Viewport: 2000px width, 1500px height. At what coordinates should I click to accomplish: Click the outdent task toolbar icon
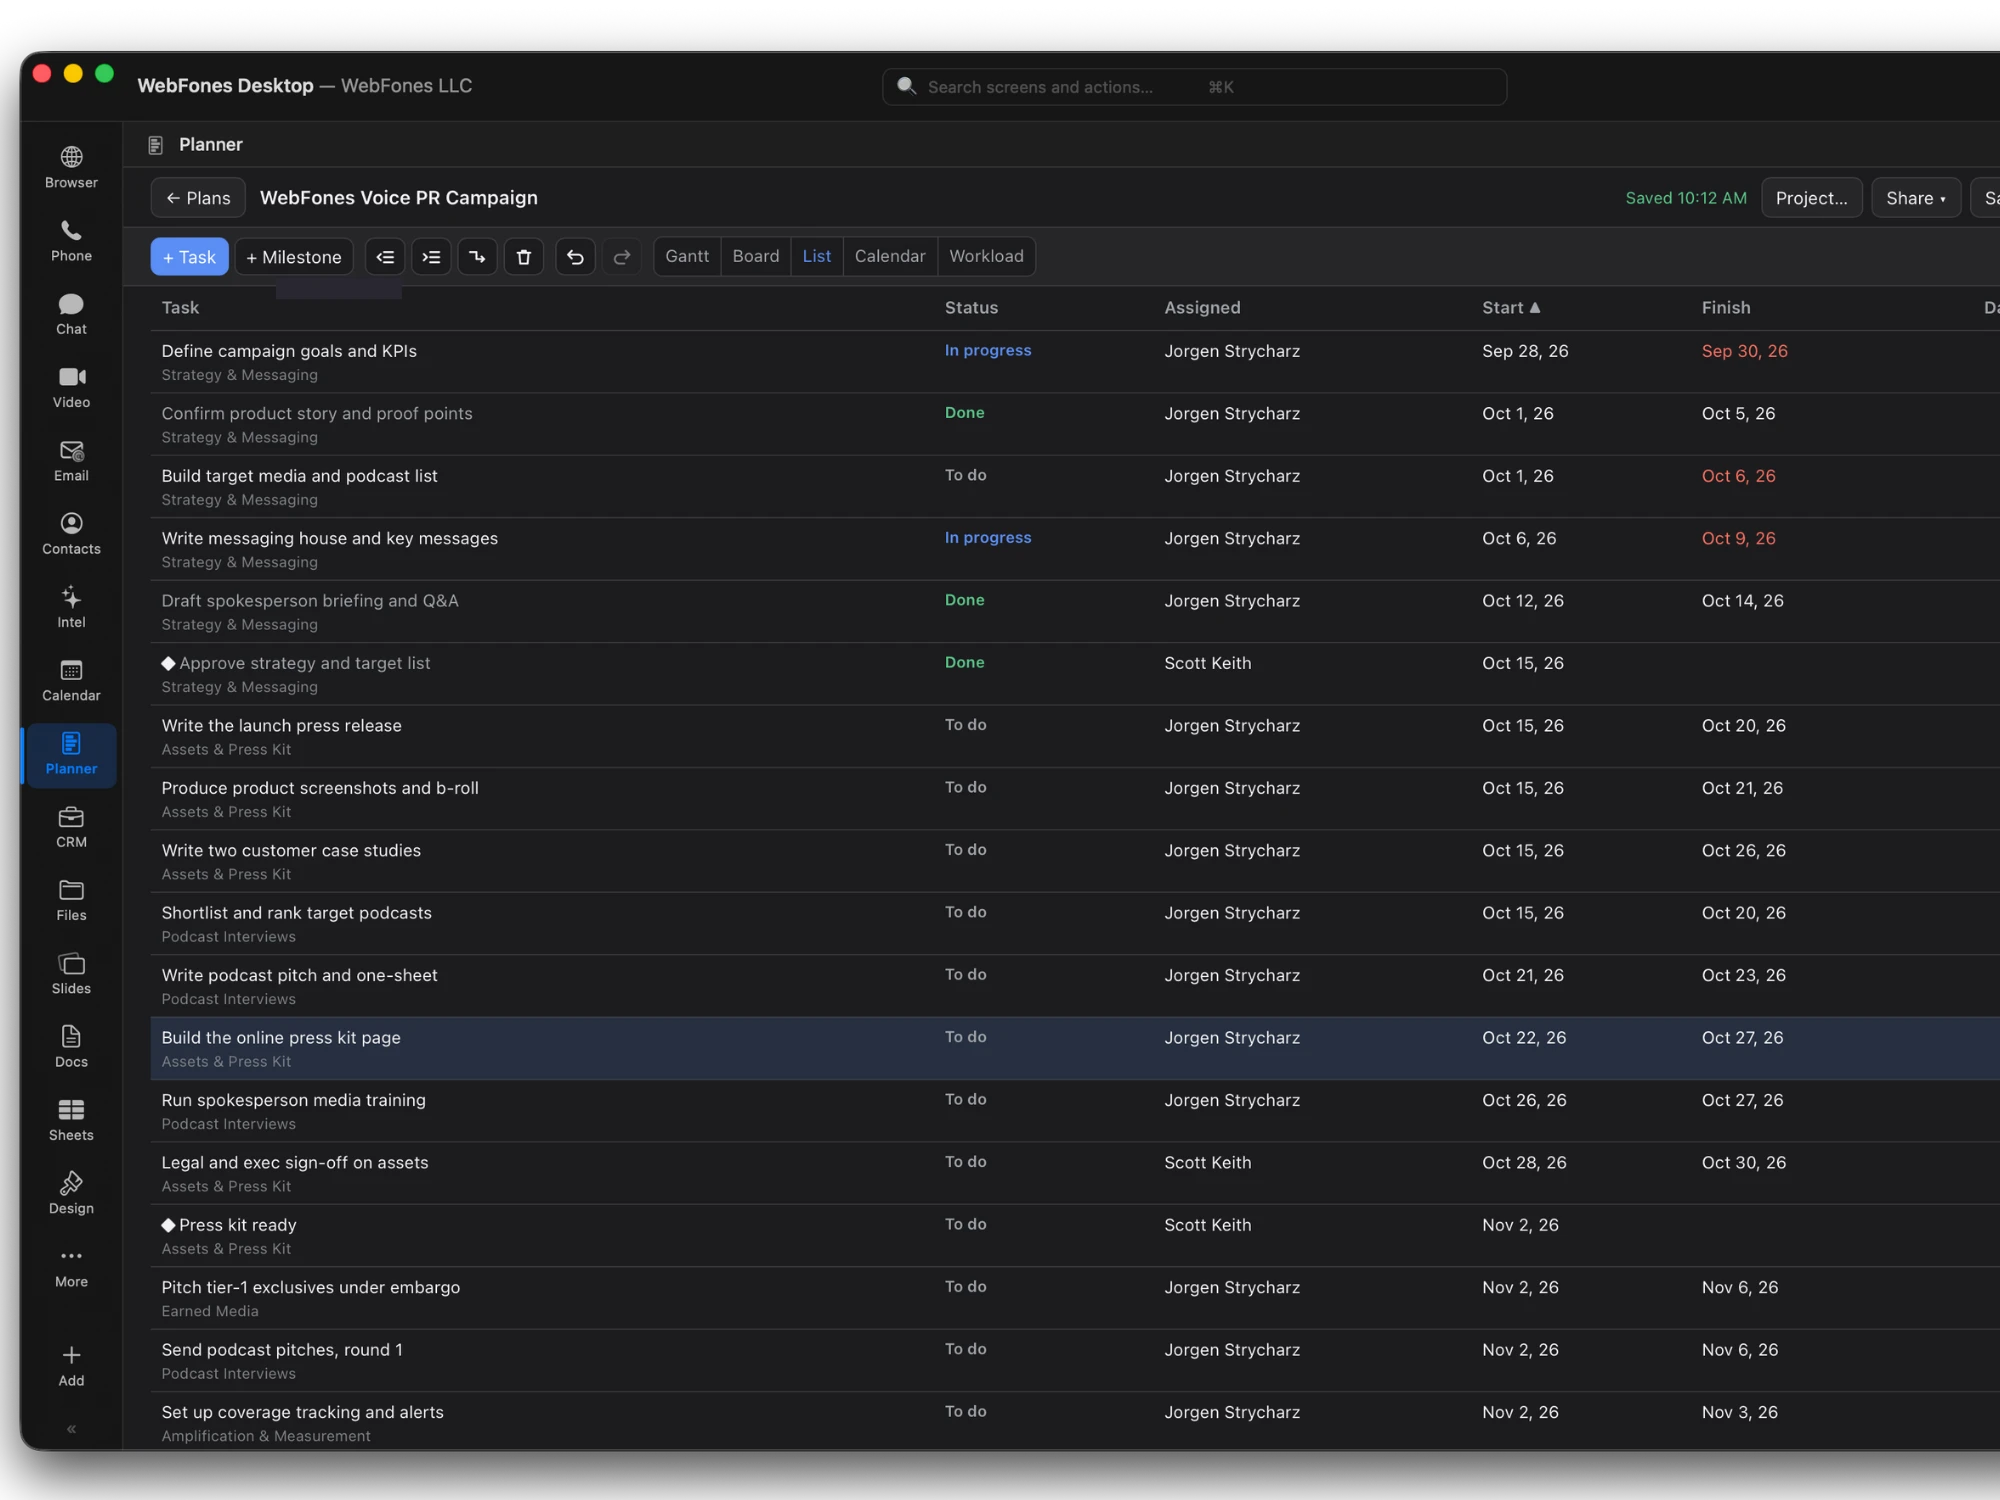click(385, 257)
